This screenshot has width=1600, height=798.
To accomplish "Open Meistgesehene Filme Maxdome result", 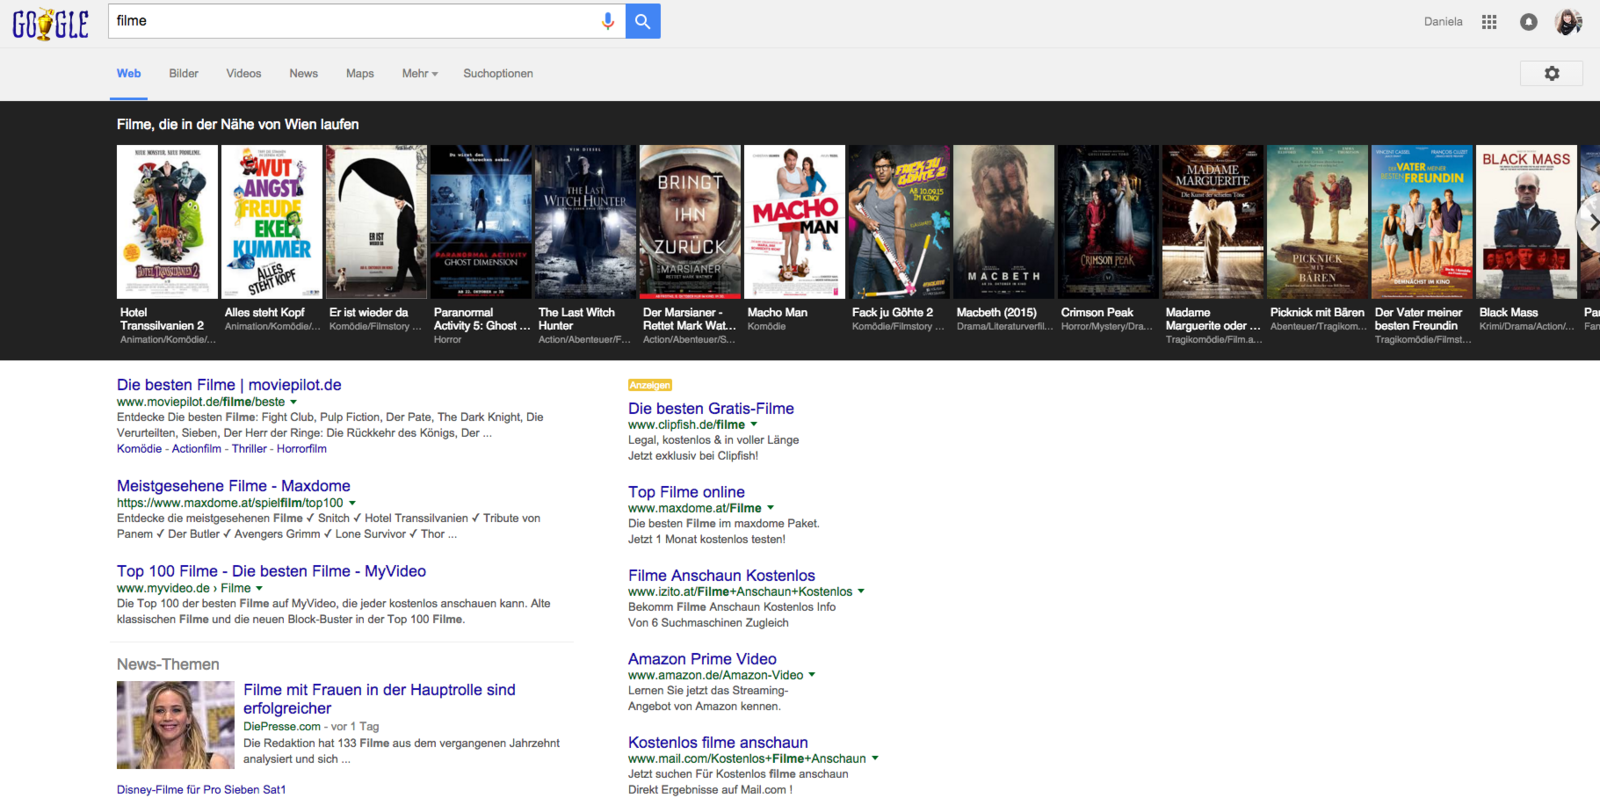I will [233, 486].
